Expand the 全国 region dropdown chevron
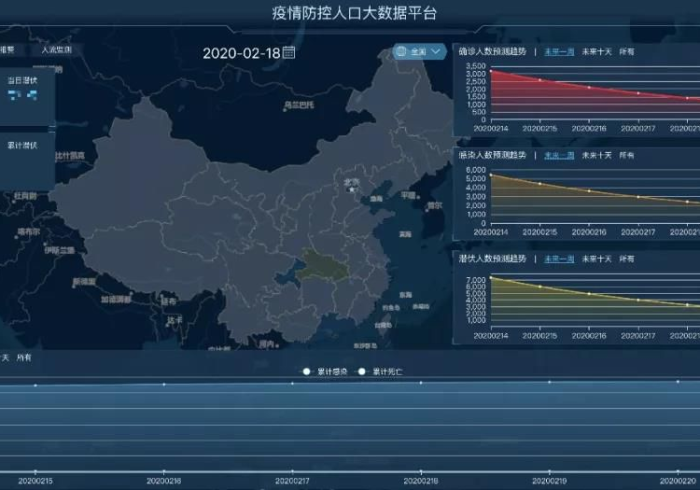700x490 pixels. click(x=436, y=52)
